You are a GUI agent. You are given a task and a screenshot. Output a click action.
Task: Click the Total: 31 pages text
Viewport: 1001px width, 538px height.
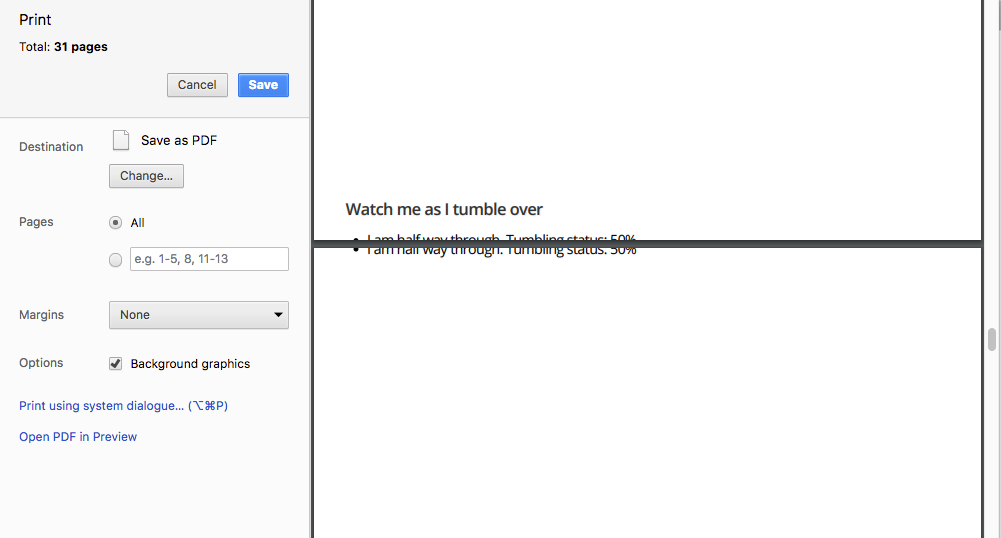pos(63,47)
